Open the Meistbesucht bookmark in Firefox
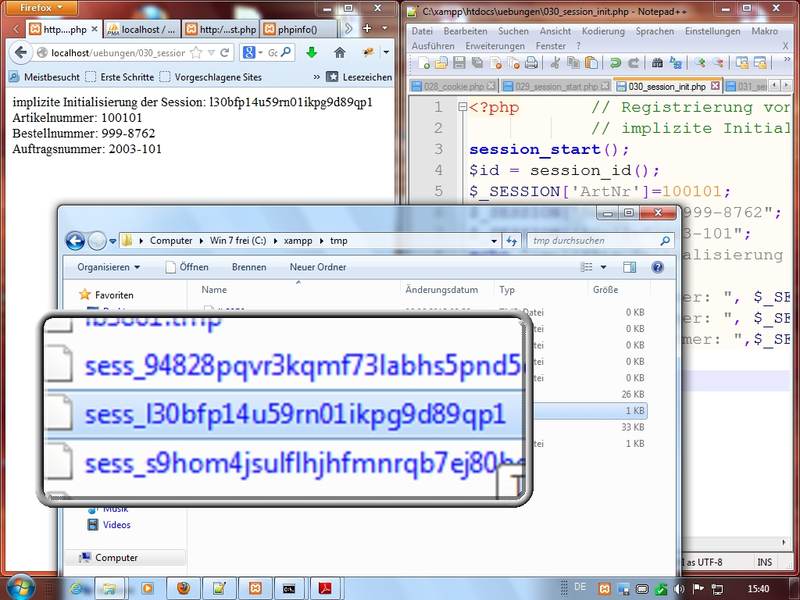Screen dimensions: 800x600 pos(44,77)
